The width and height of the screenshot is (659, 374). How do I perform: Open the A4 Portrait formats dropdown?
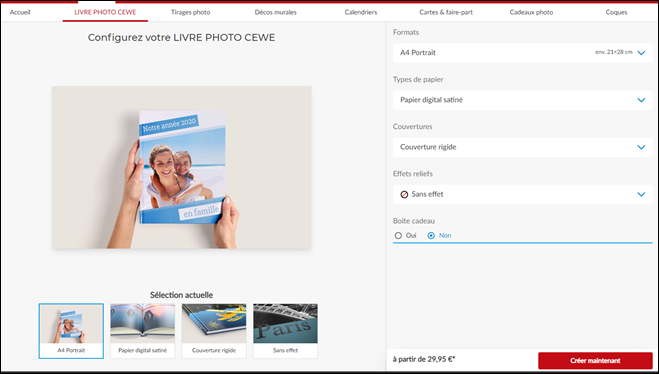coord(522,53)
